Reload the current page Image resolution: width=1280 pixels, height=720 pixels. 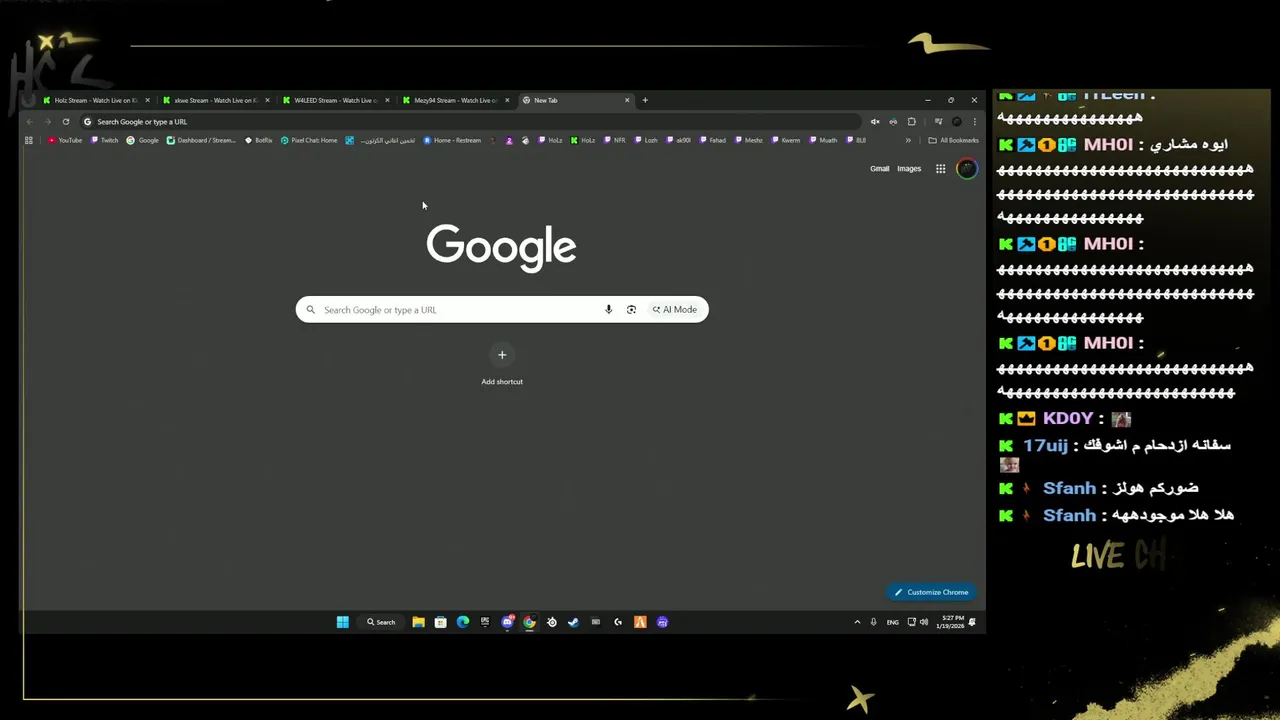tap(66, 122)
